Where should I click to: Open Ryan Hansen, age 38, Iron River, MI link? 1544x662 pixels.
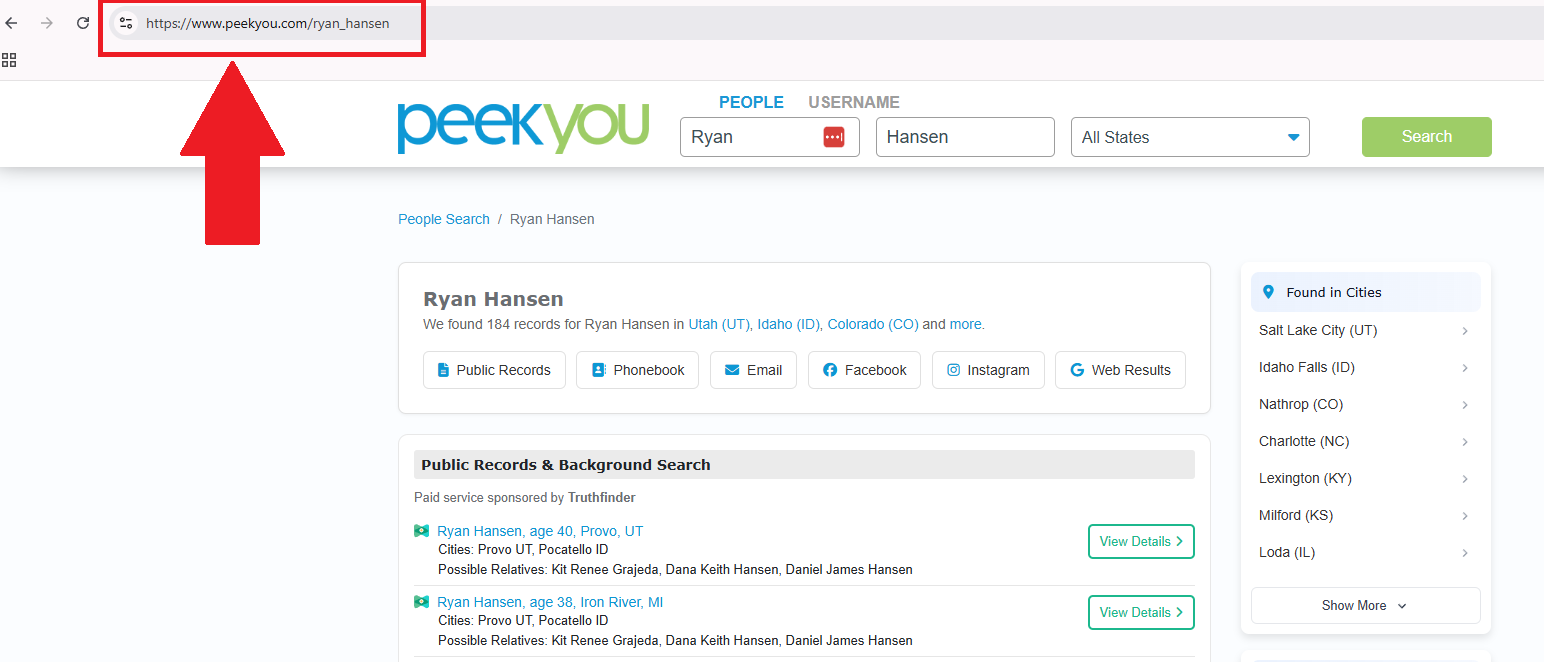(x=550, y=602)
